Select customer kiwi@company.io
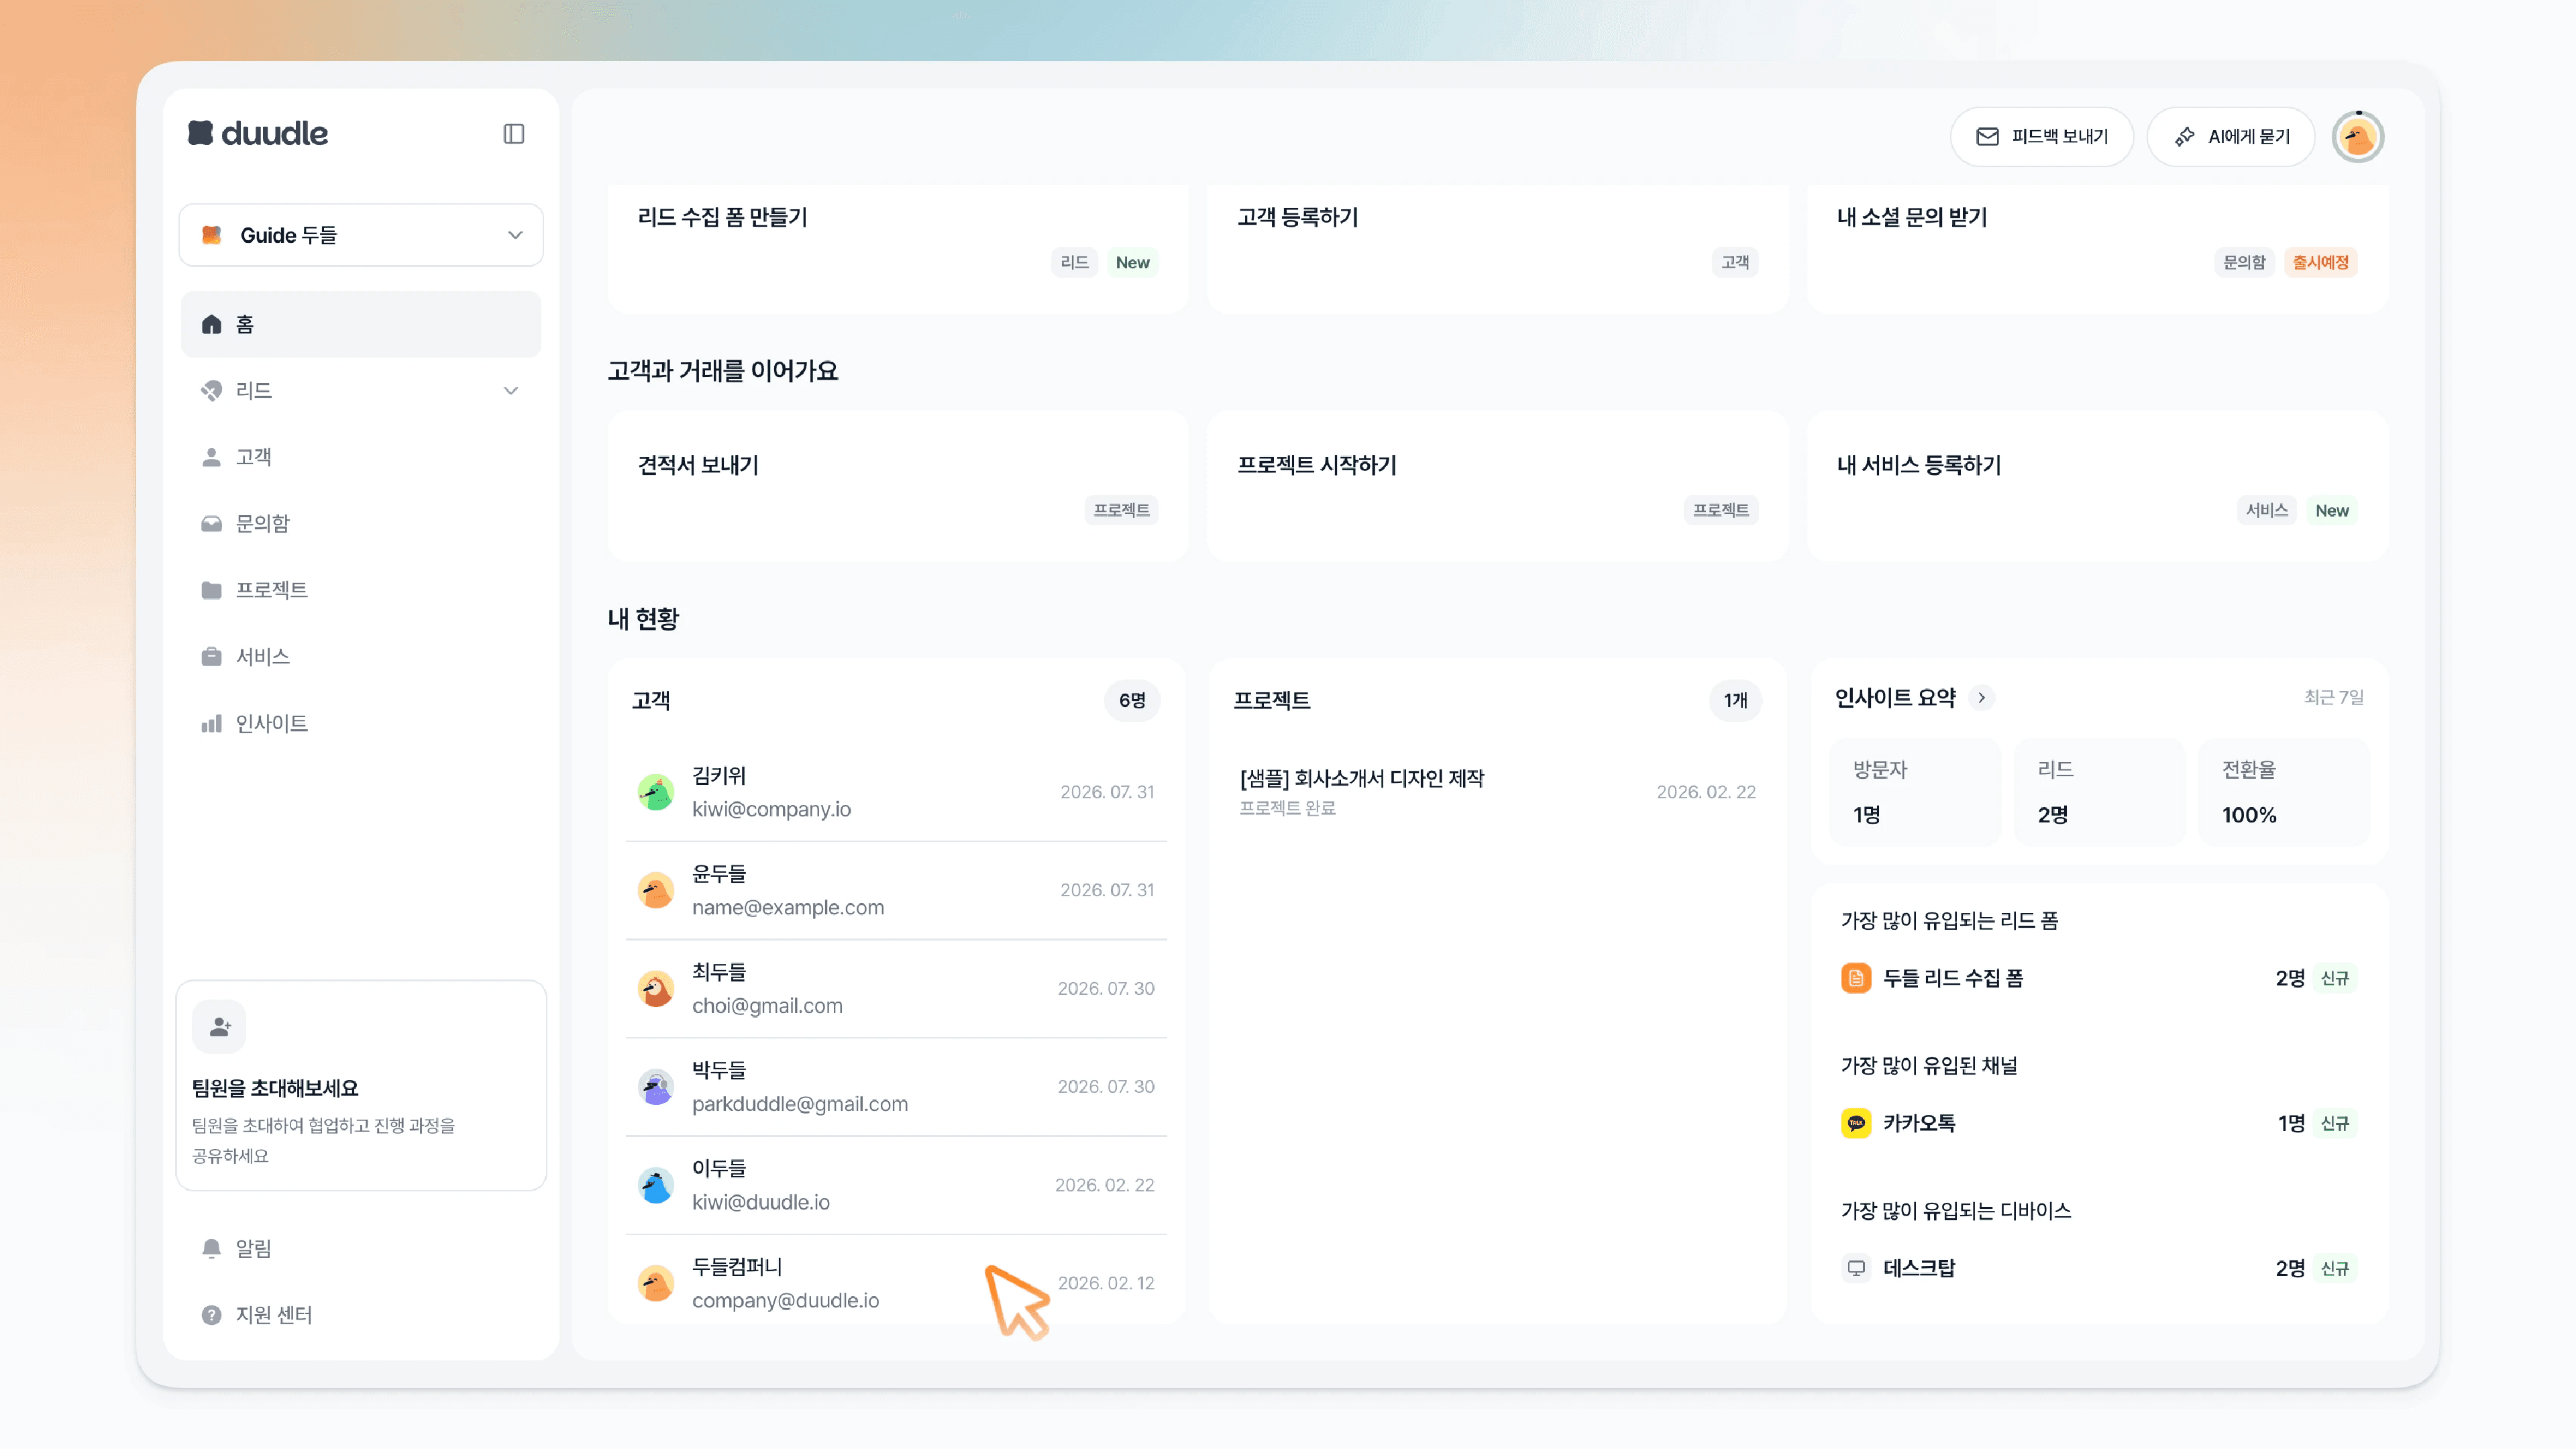The image size is (2576, 1449). [x=896, y=792]
